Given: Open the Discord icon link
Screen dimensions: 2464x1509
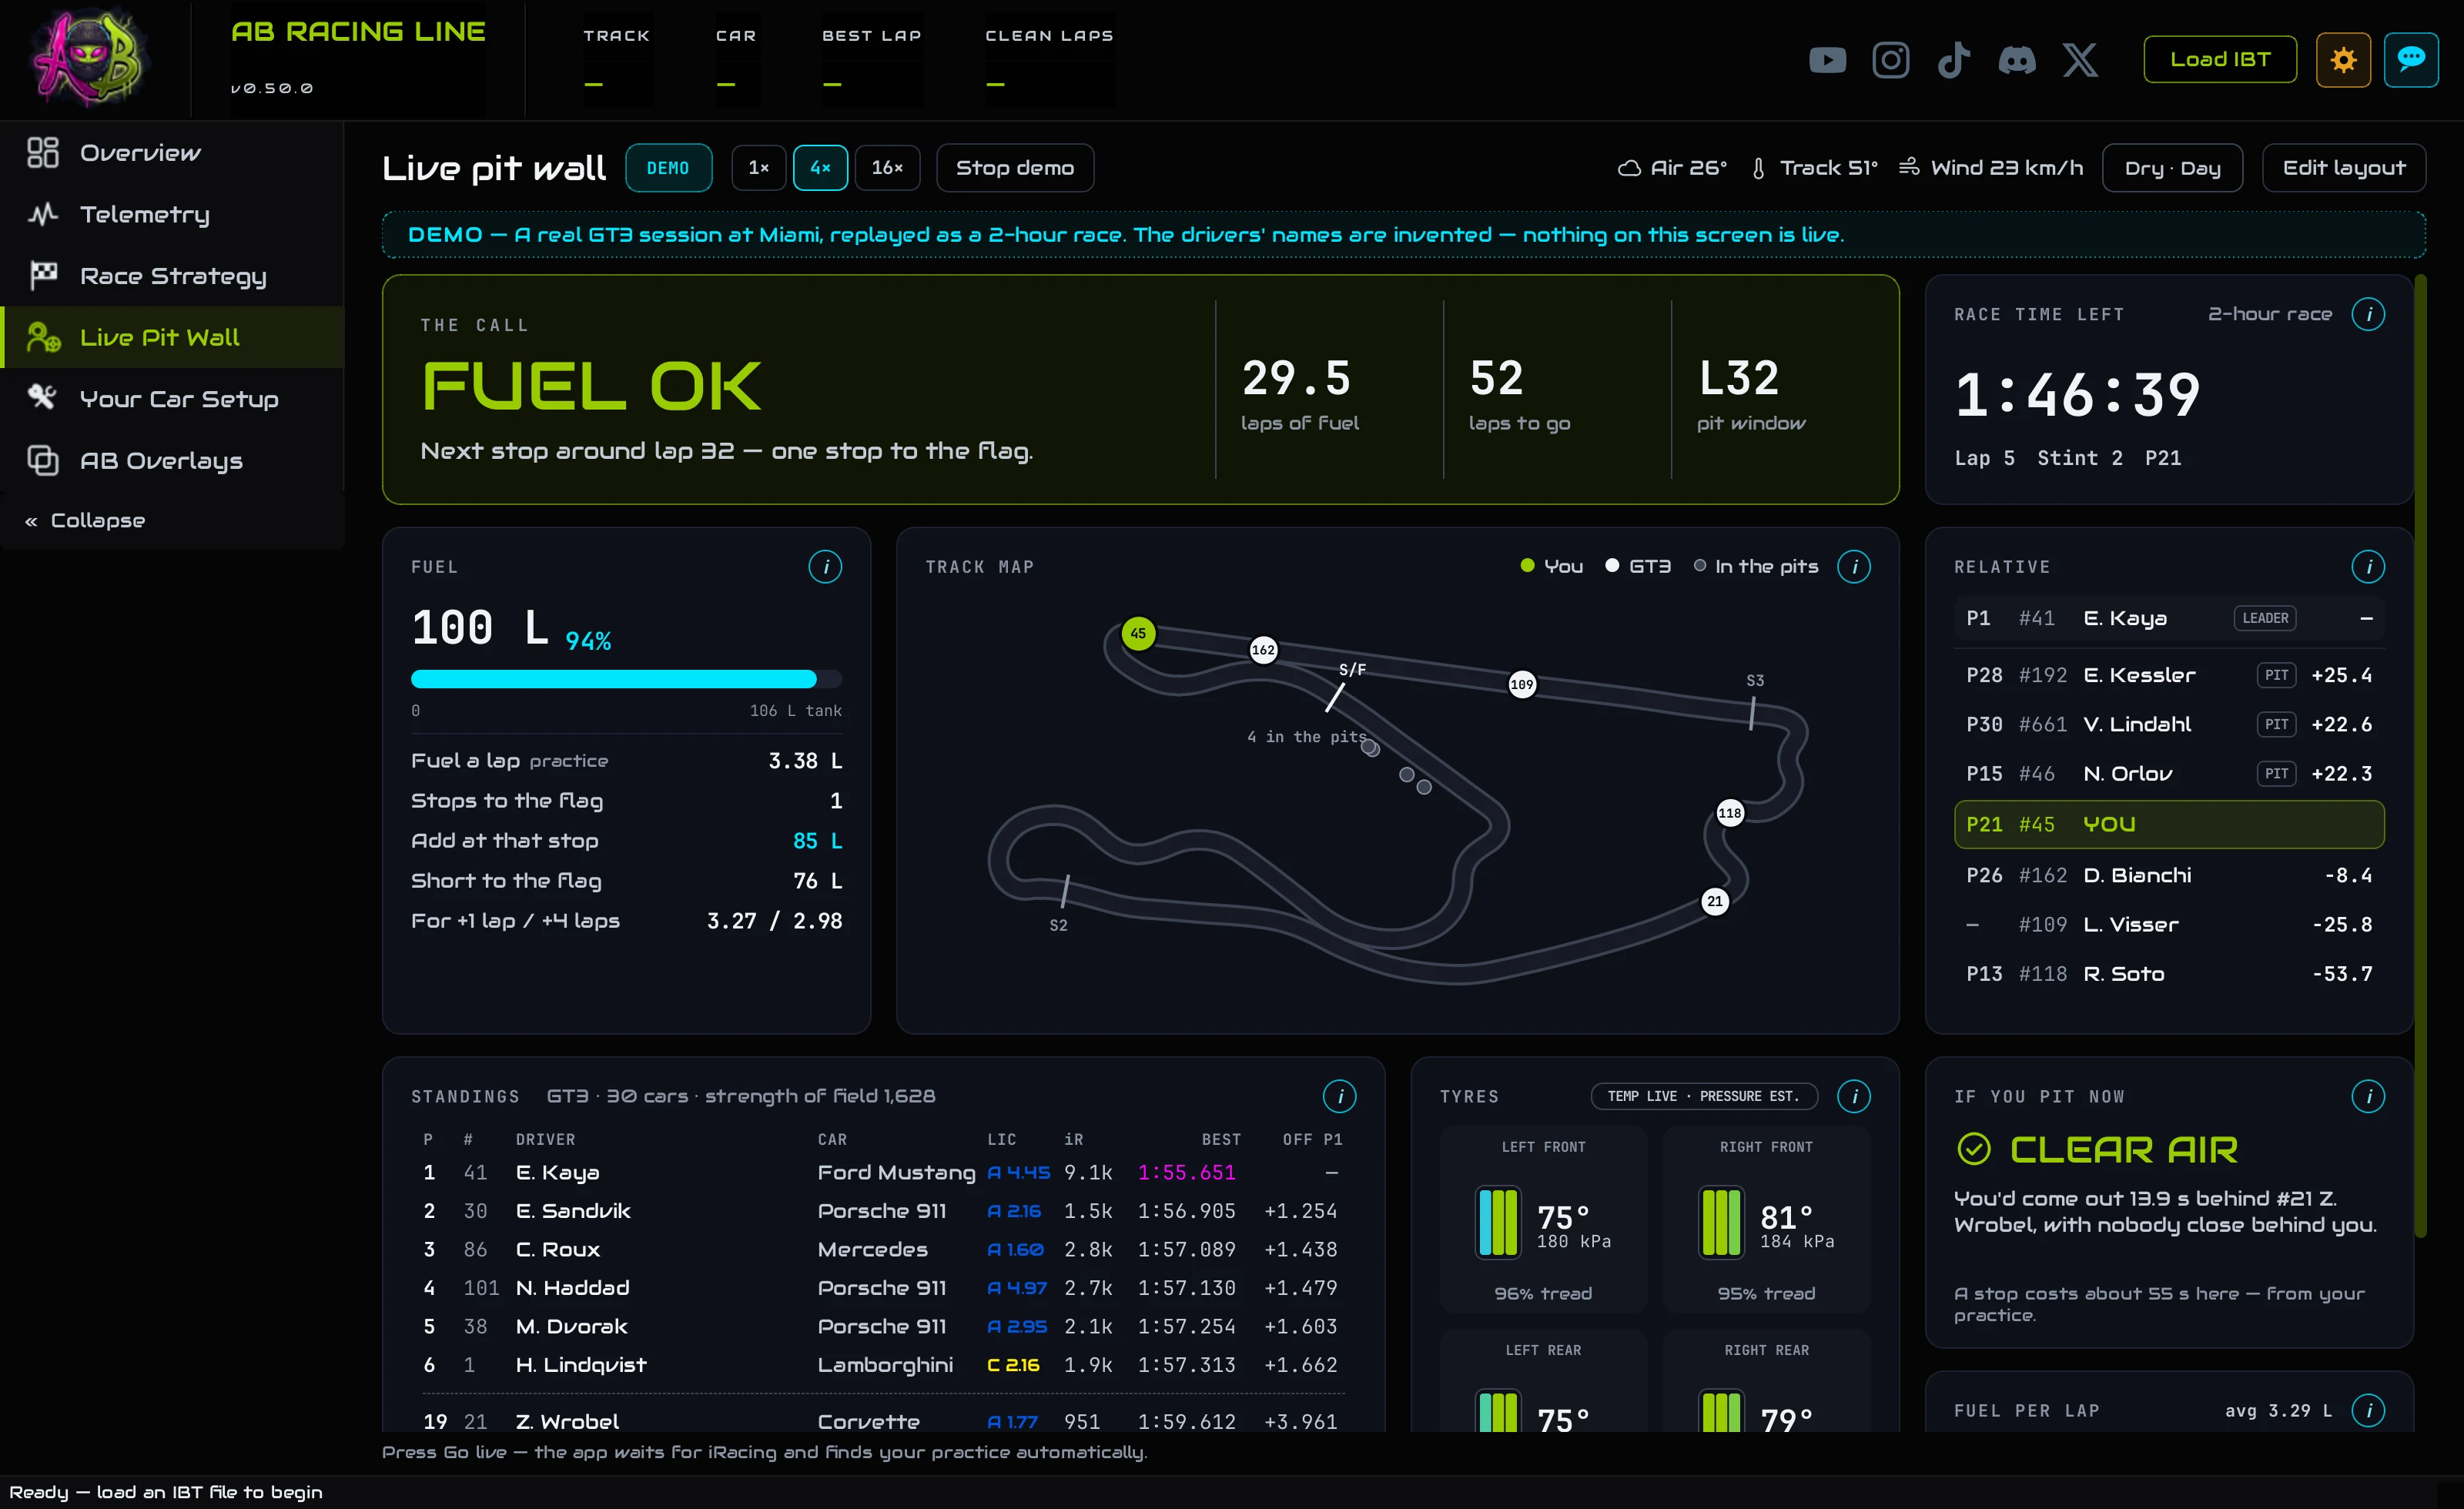Looking at the screenshot, I should pos(2016,60).
